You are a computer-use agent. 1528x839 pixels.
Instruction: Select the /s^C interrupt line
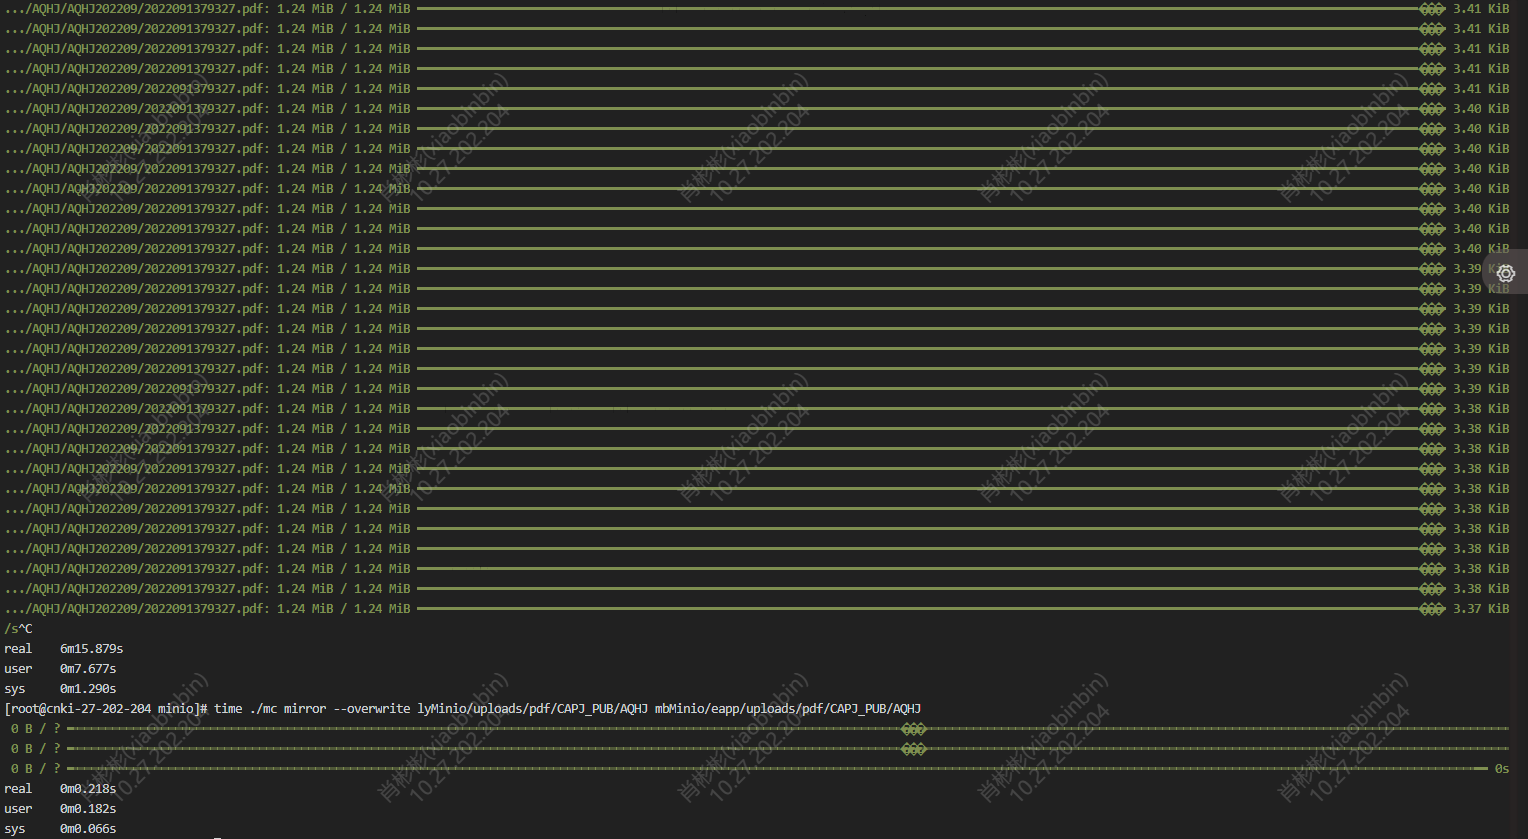(16, 628)
